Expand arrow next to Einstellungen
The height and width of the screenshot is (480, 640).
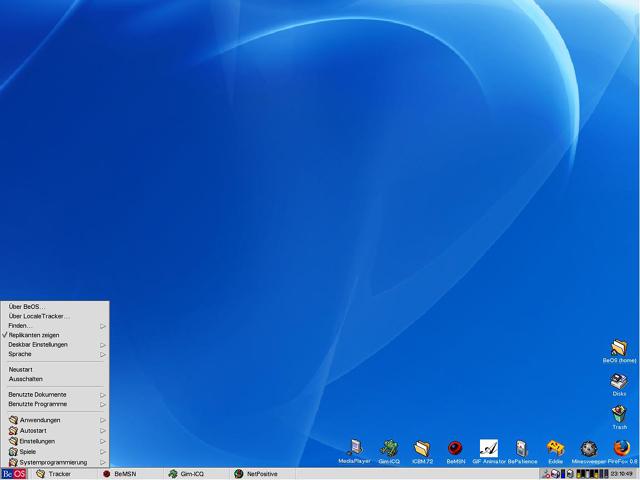[103, 441]
